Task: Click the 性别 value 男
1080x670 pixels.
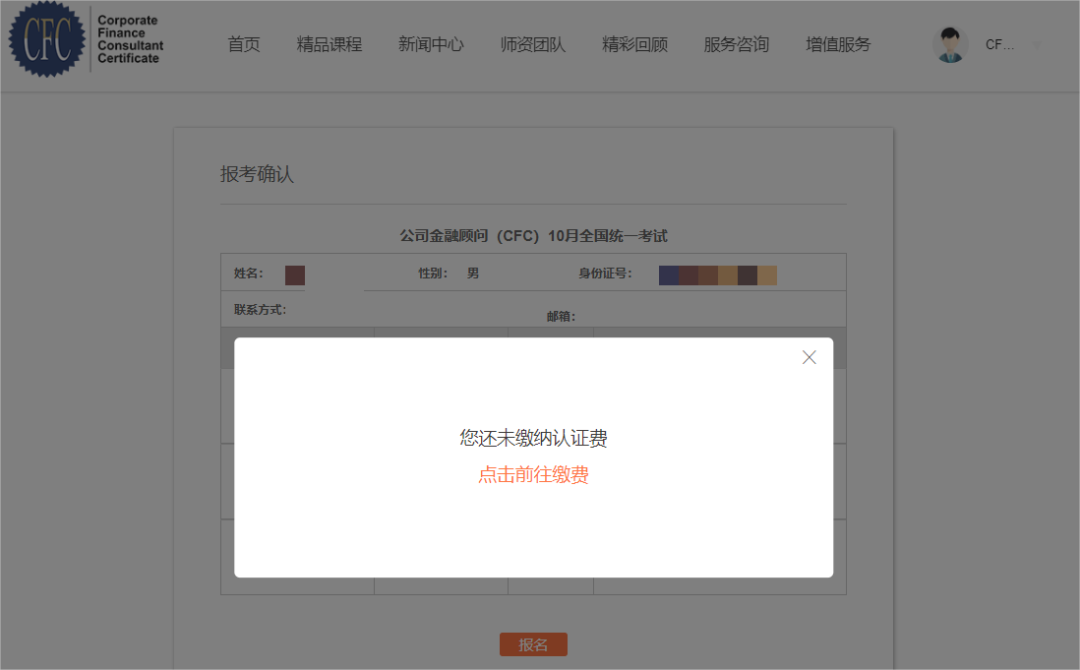Action: coord(472,273)
